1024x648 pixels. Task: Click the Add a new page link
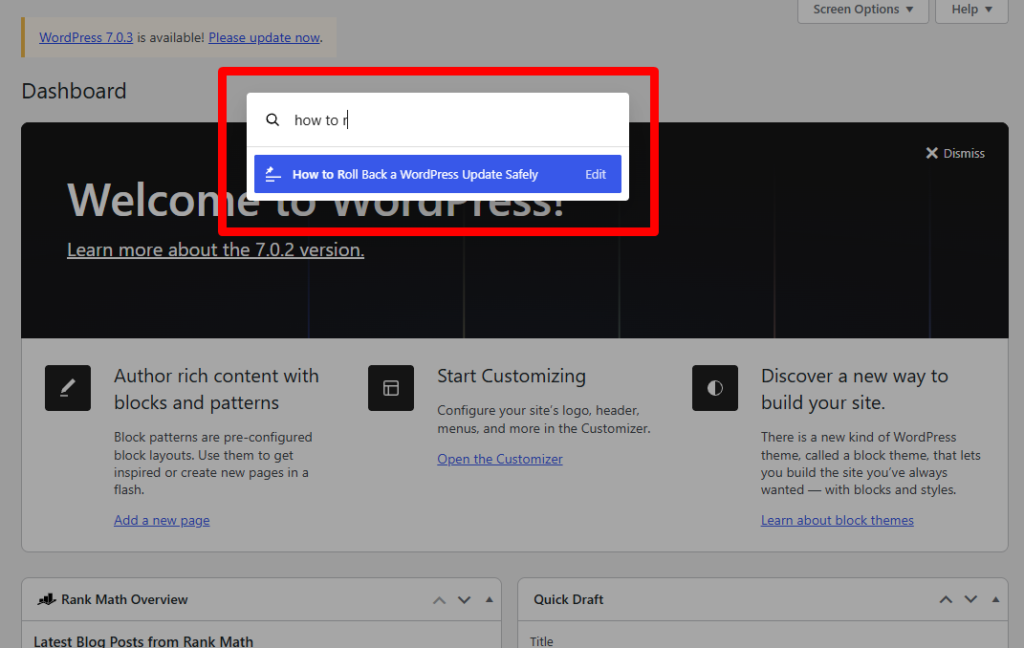(162, 520)
